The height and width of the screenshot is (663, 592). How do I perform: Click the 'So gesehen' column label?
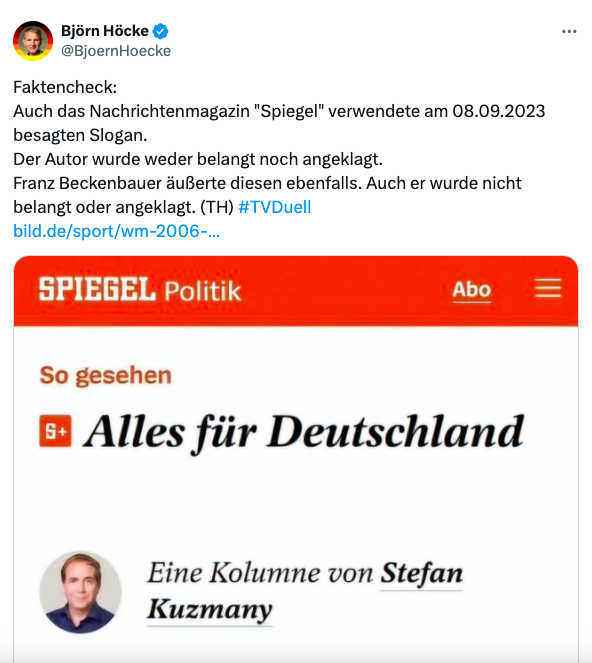(x=106, y=375)
